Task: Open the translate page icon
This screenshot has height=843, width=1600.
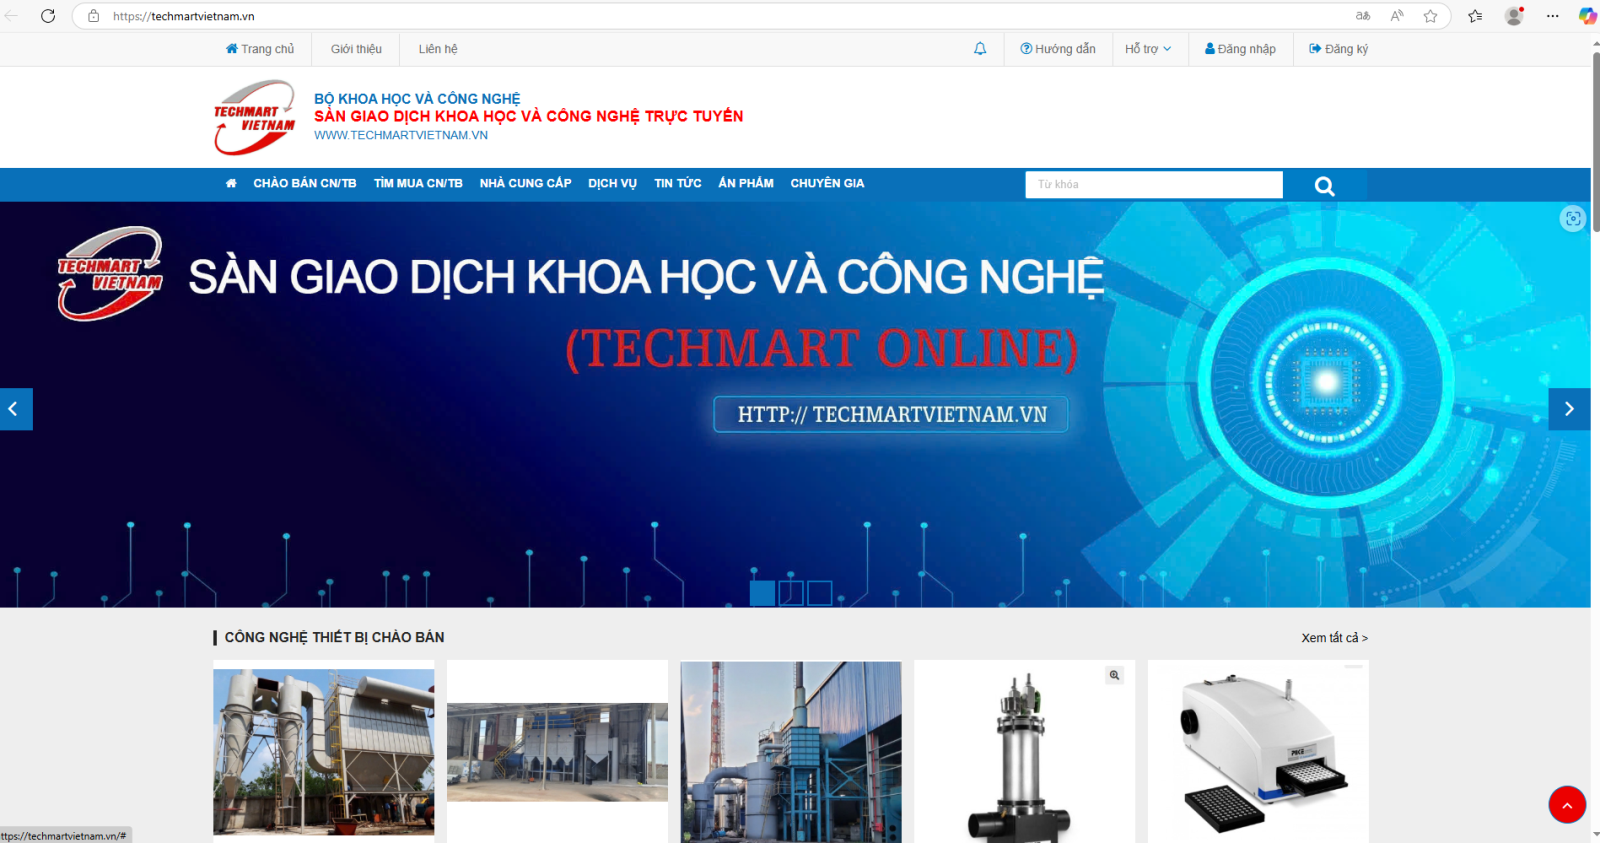Action: 1363,16
